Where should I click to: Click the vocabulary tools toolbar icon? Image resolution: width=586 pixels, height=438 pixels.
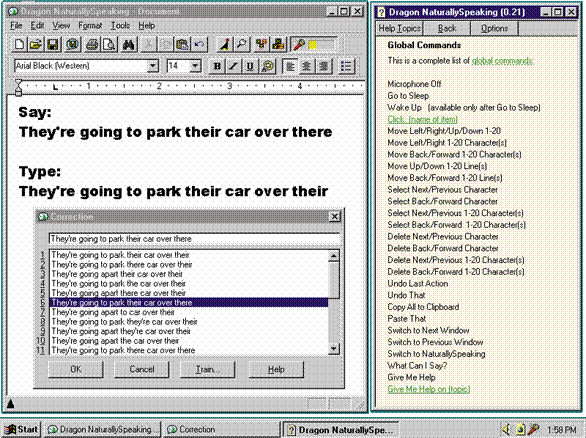tap(261, 45)
